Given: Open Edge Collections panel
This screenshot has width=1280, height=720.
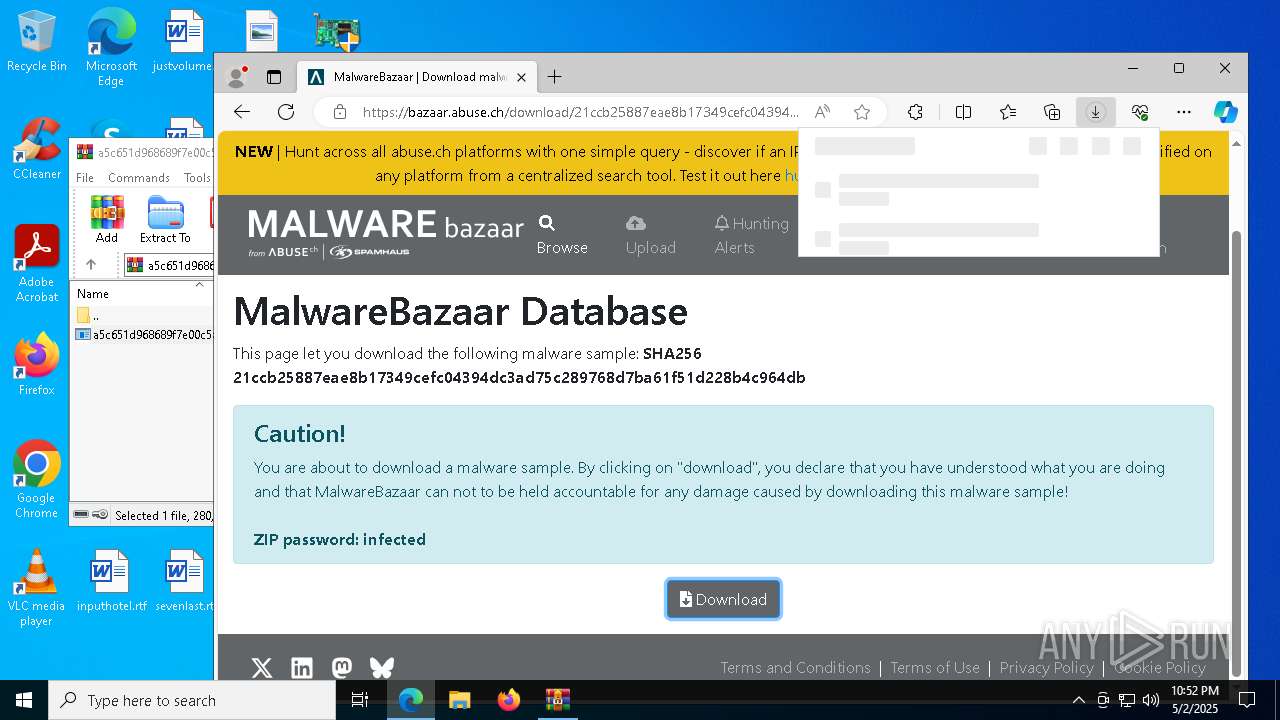Looking at the screenshot, I should click(x=1052, y=112).
